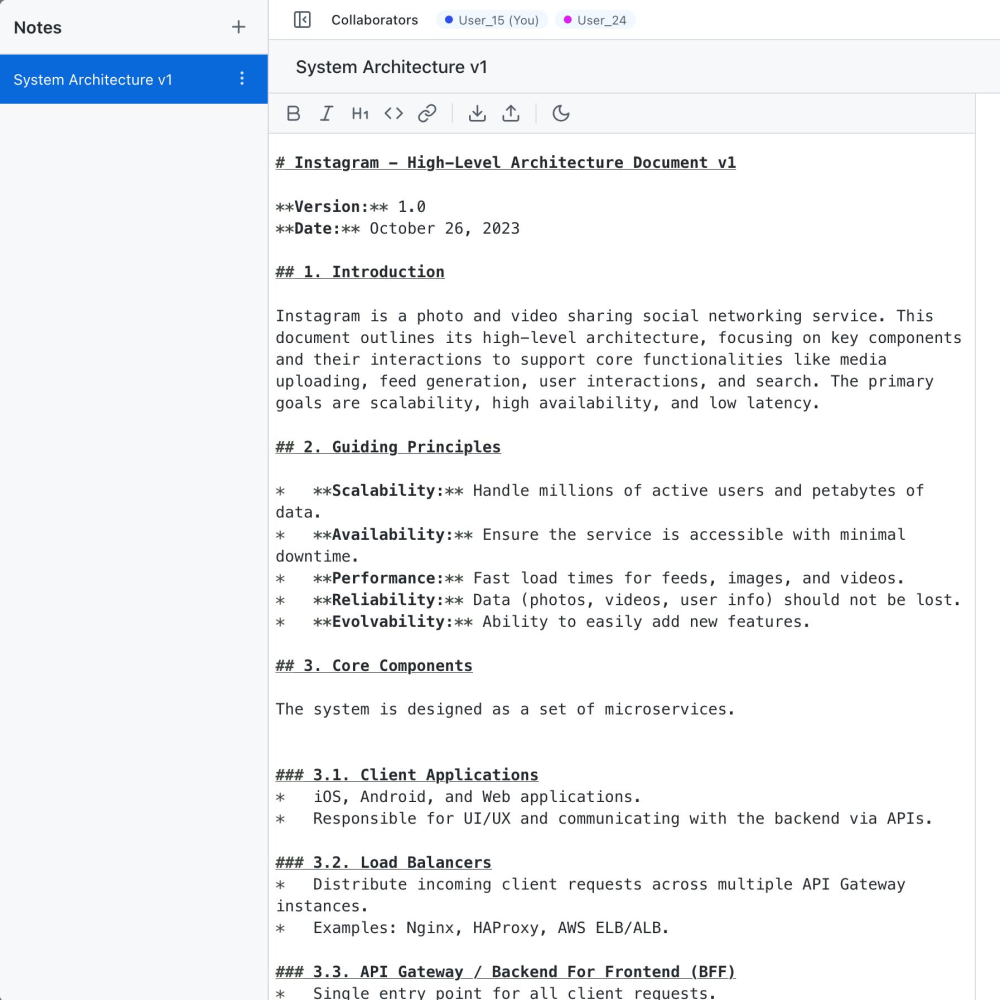
Task: Click the download icon in toolbar
Action: pos(477,114)
